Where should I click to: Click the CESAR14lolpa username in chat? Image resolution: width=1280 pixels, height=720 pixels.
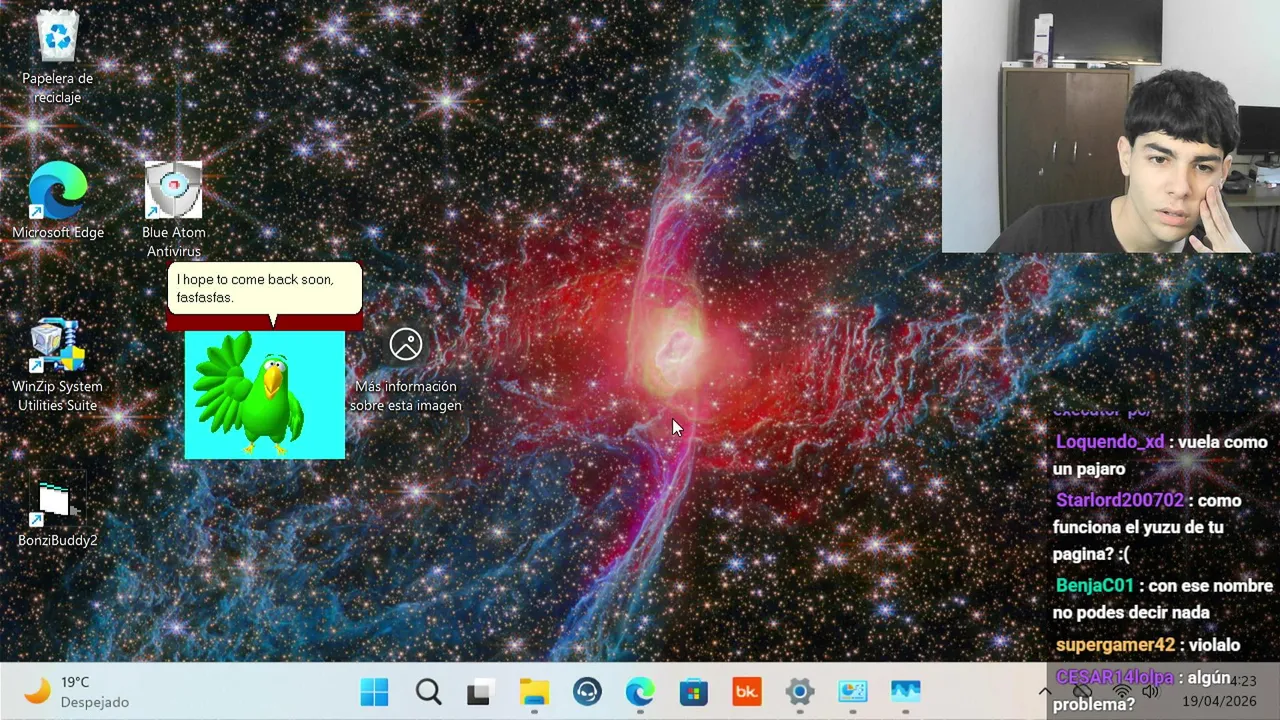[1115, 677]
